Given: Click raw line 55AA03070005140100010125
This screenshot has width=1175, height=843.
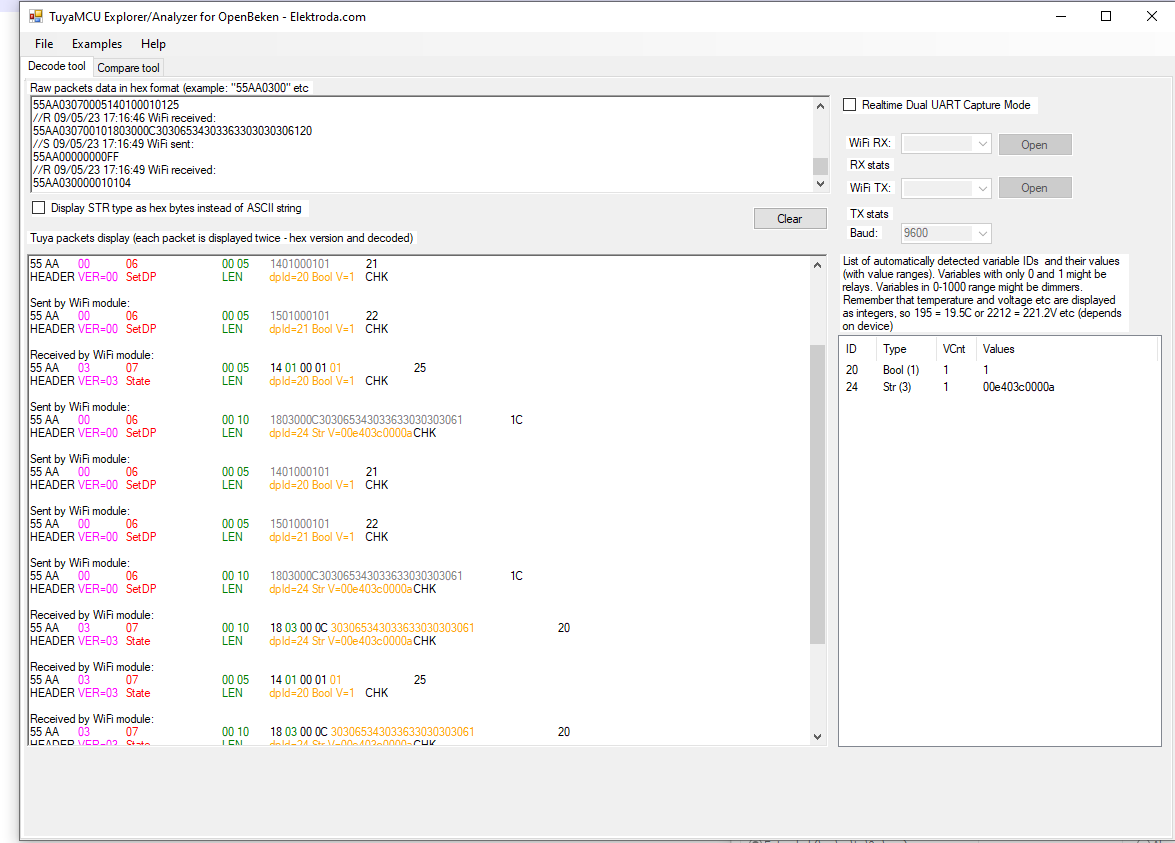Looking at the screenshot, I should click(106, 105).
